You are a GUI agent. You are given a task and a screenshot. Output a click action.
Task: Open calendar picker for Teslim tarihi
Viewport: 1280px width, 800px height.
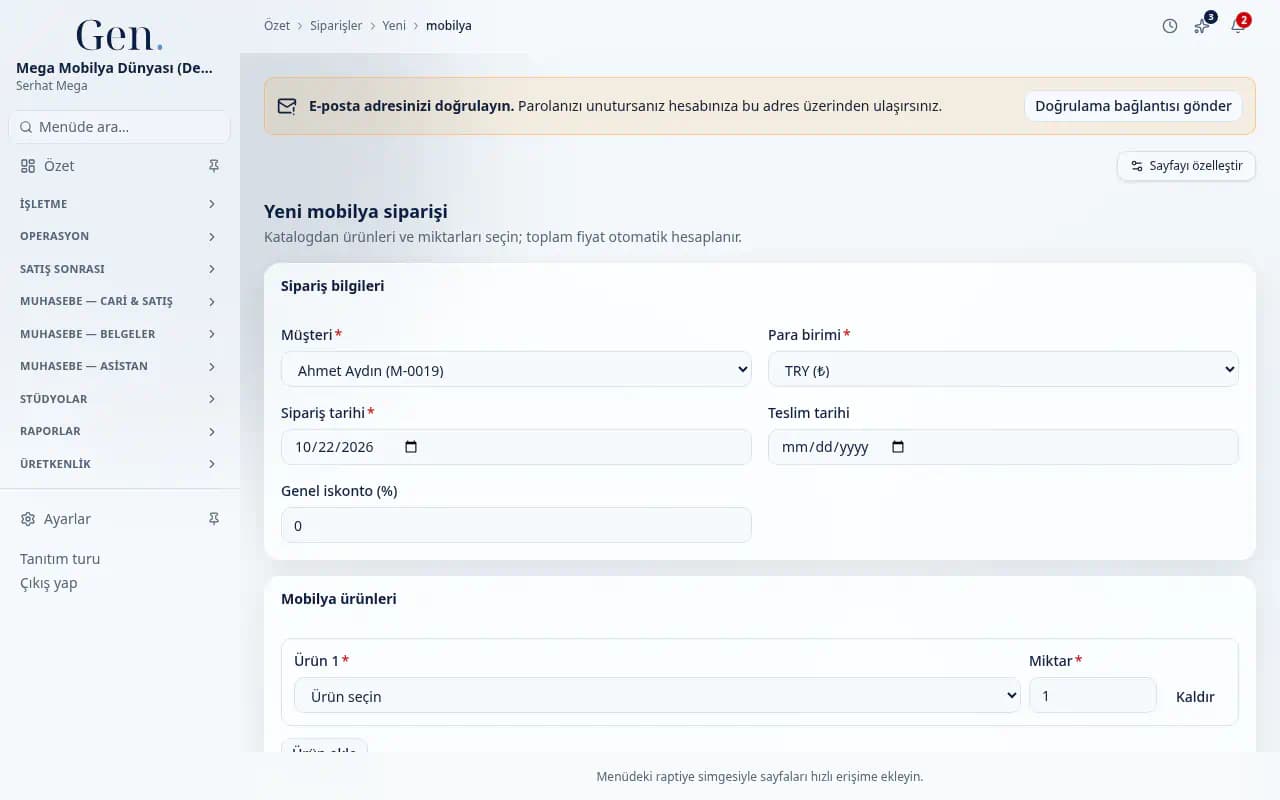[x=898, y=447]
